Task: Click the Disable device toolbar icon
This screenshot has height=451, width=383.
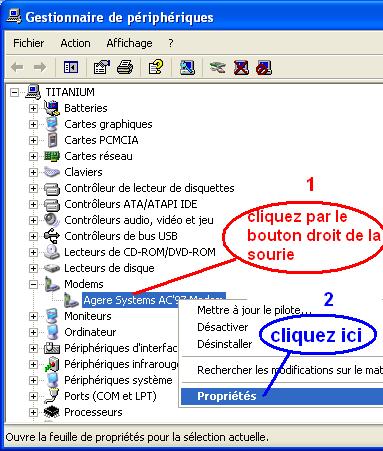Action: click(x=264, y=67)
